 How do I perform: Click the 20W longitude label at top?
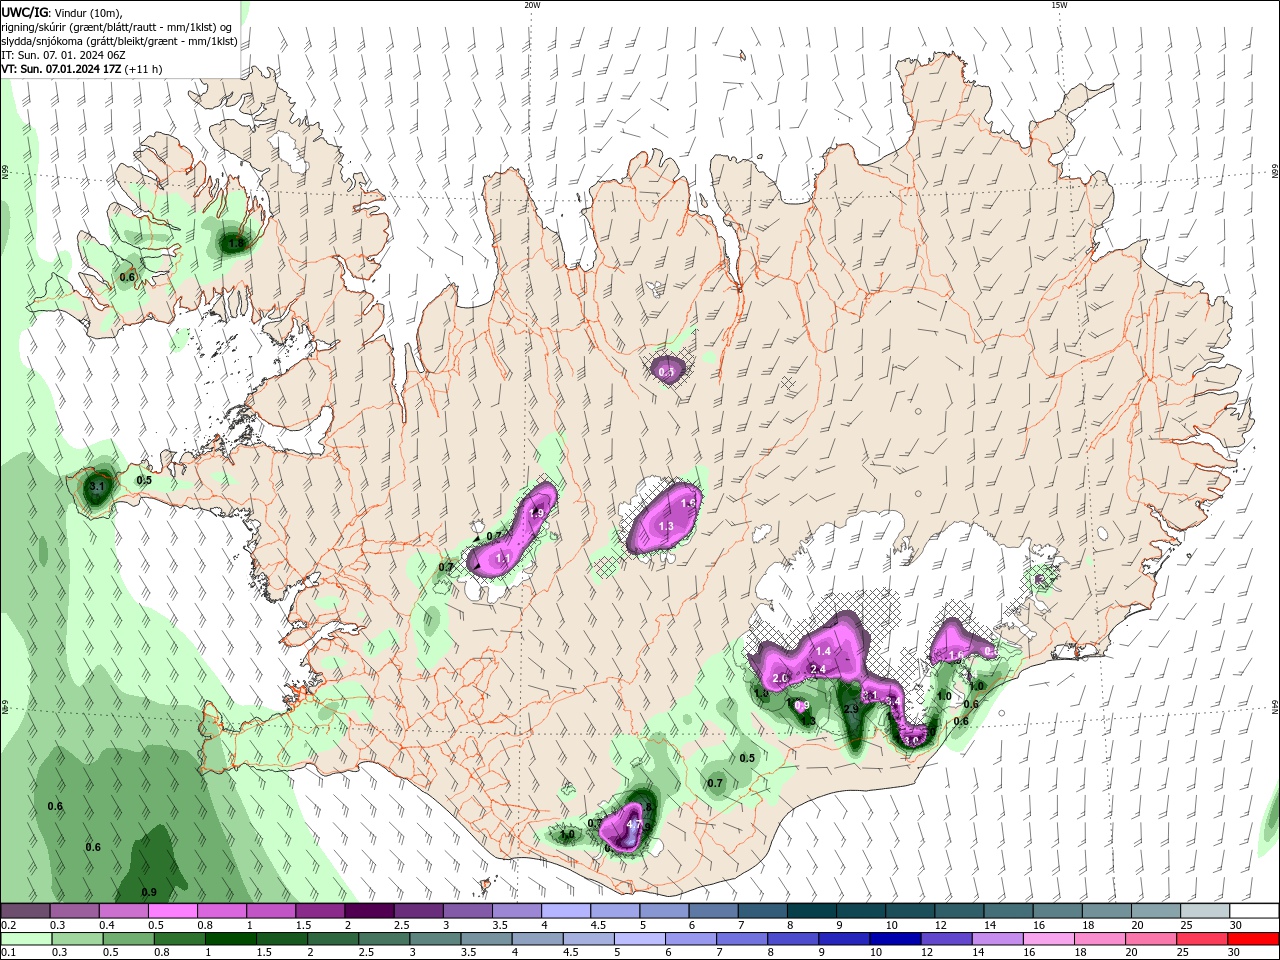pyautogui.click(x=532, y=5)
